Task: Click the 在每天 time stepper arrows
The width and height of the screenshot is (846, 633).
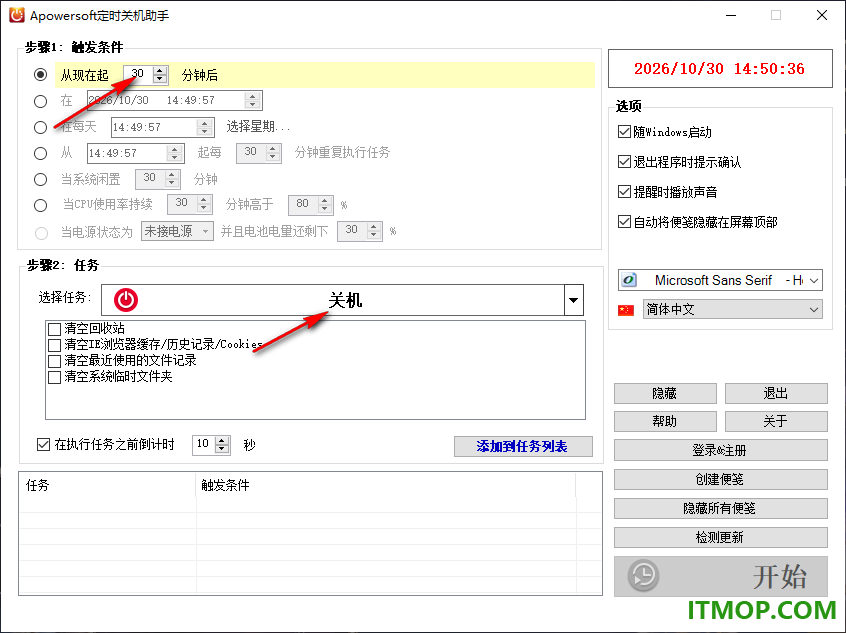Action: pos(204,127)
